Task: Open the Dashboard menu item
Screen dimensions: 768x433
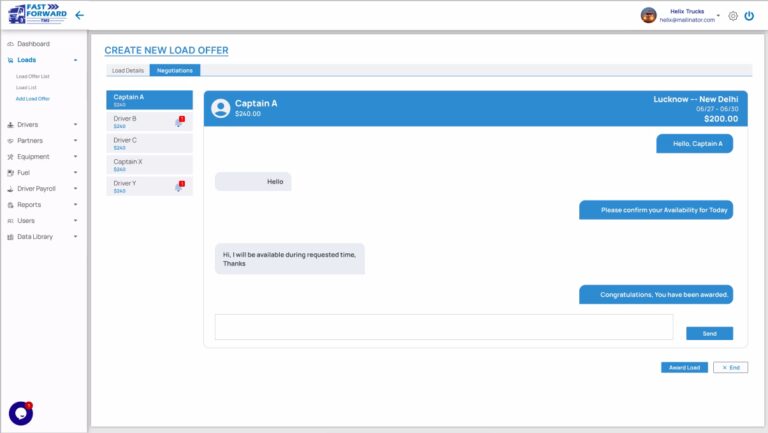Action: coord(33,44)
